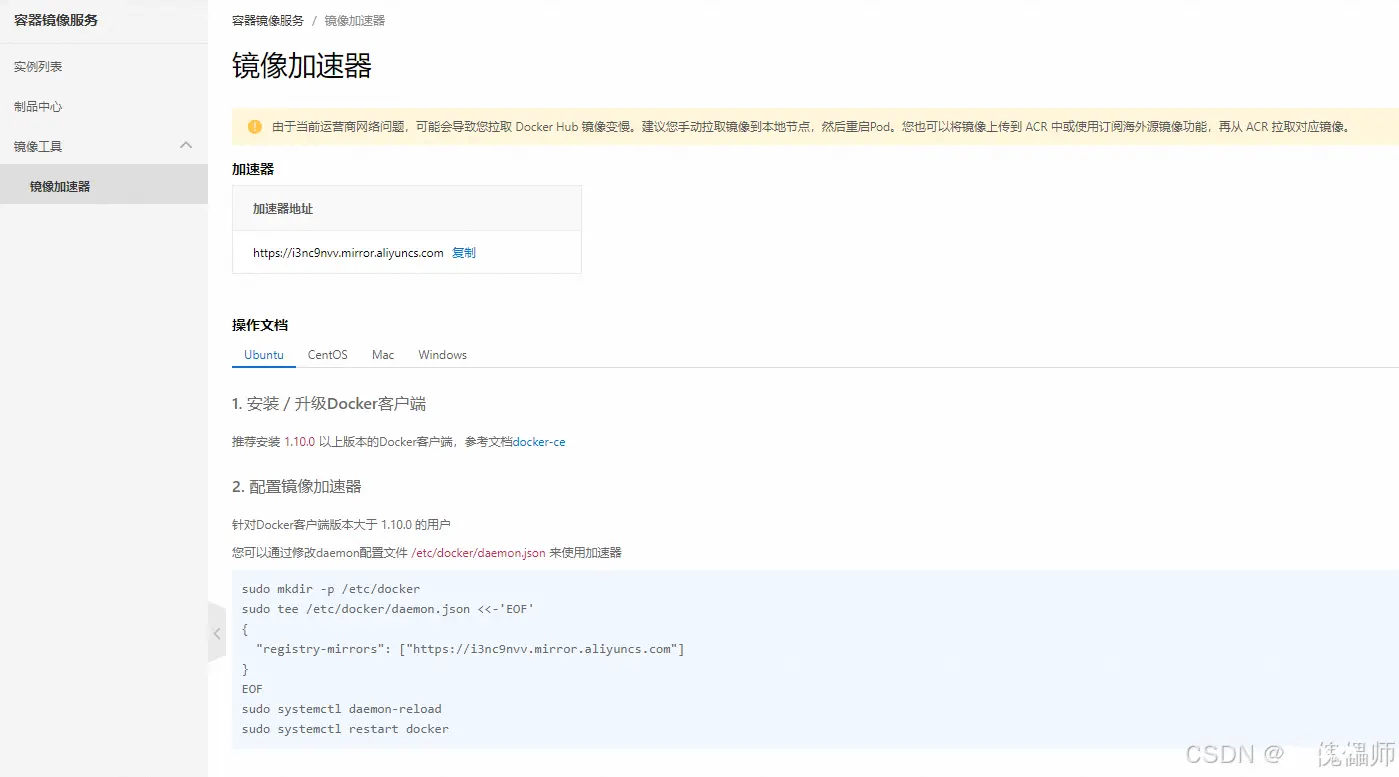The image size is (1399, 777).
Task: Click the 操作文档 section heading
Action: click(260, 325)
